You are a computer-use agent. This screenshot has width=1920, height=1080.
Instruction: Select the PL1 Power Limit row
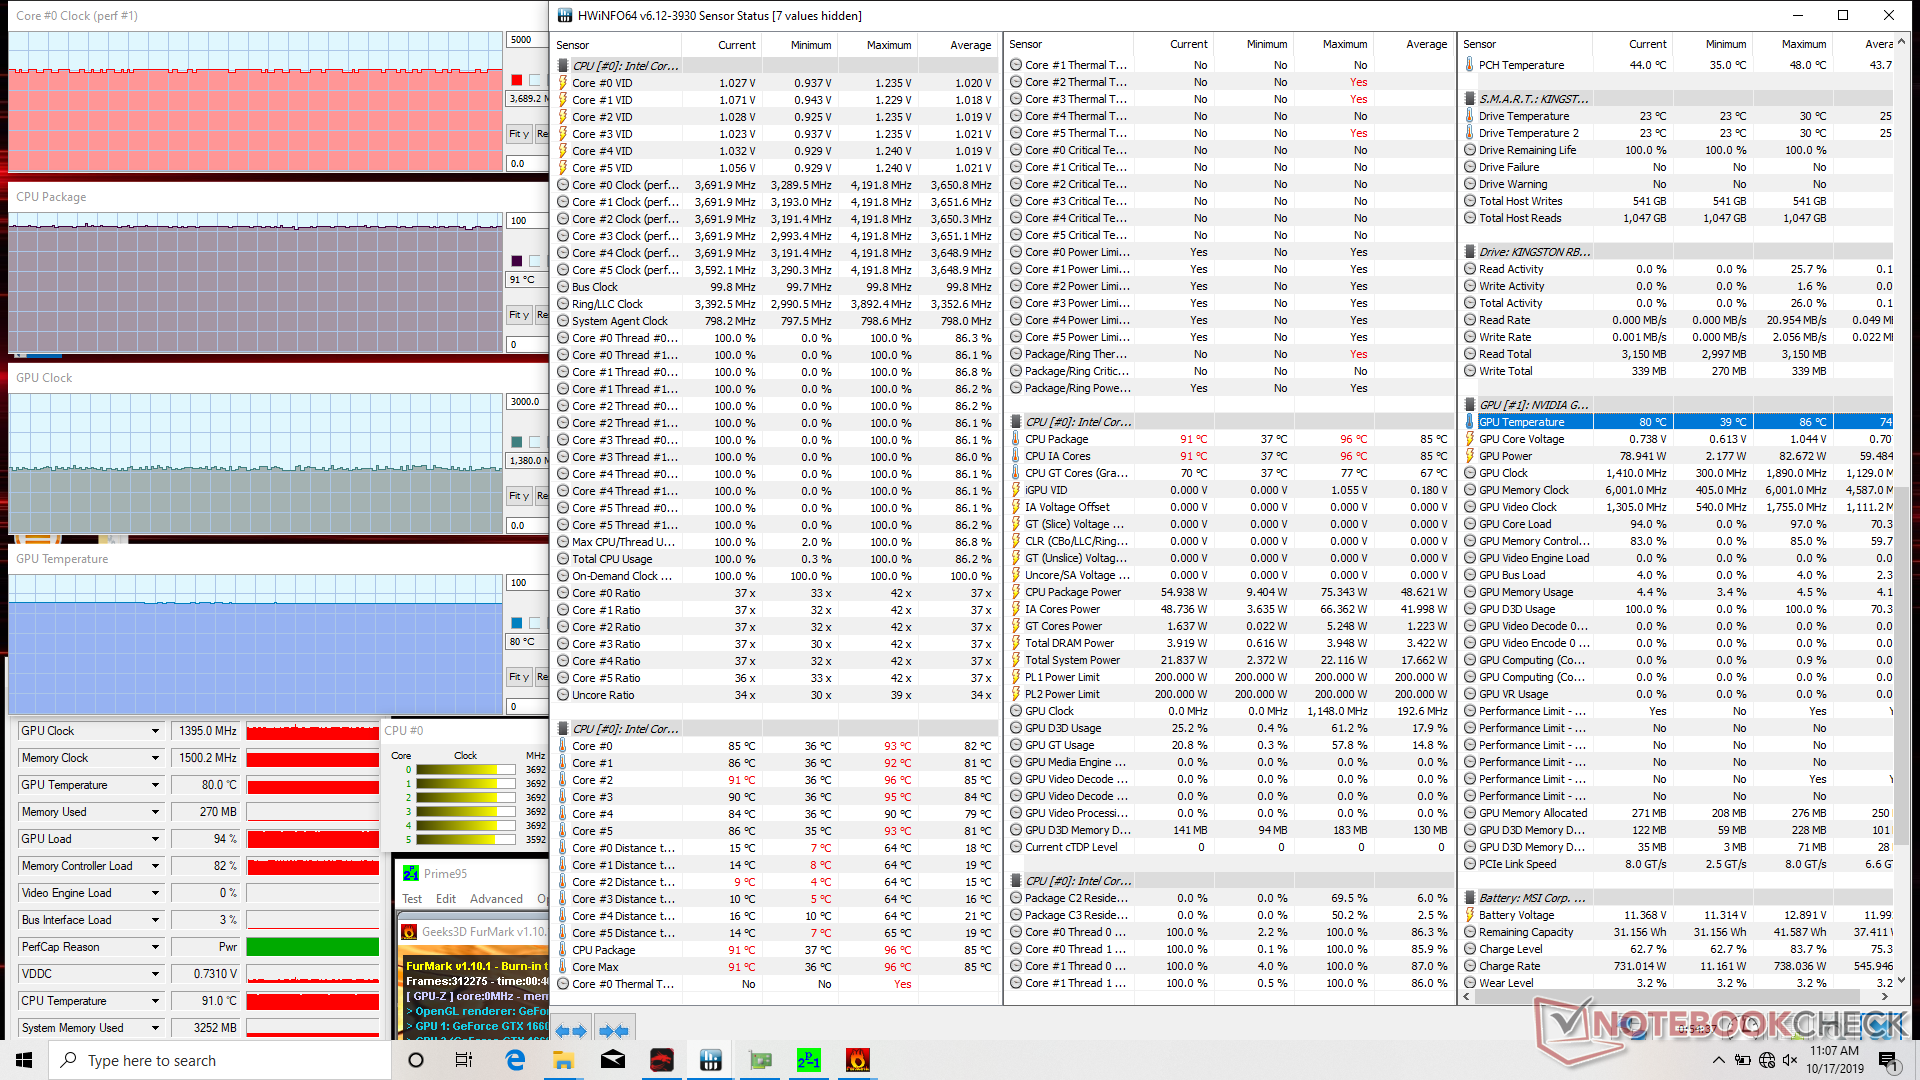(x=1229, y=677)
